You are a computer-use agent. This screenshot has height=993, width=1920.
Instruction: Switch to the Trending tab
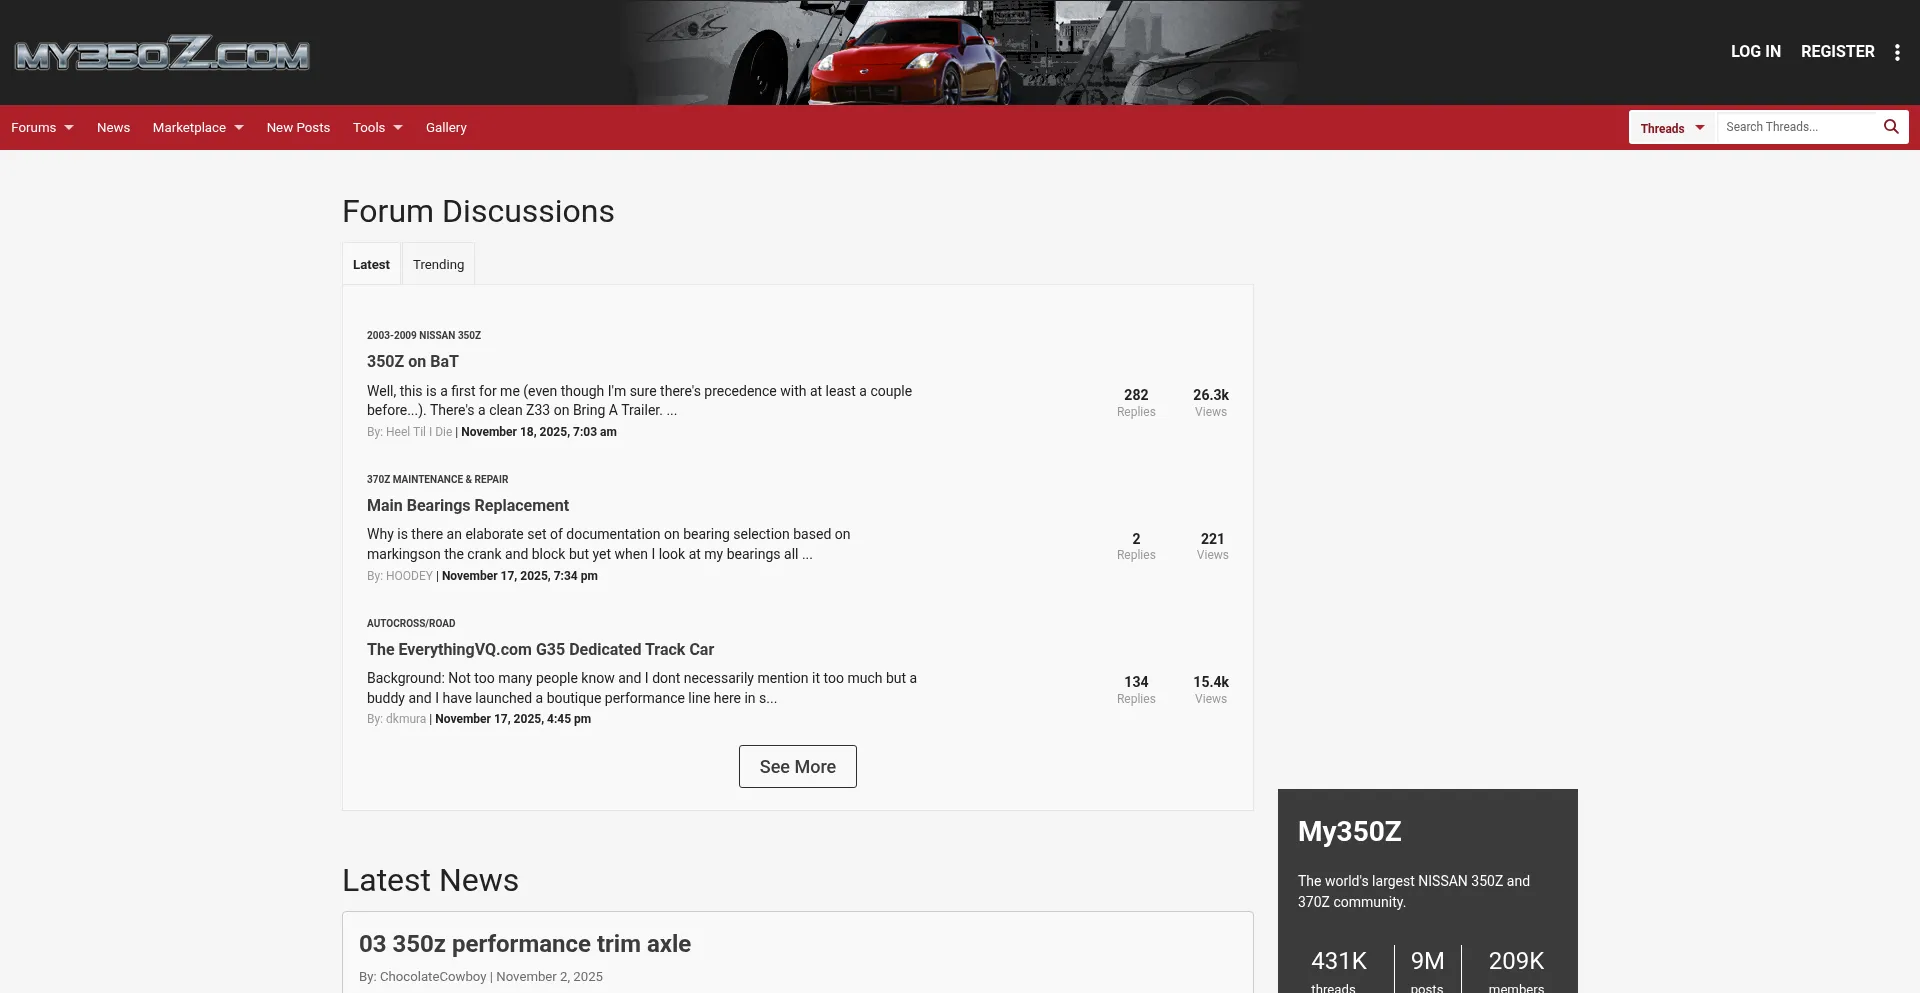(x=438, y=265)
